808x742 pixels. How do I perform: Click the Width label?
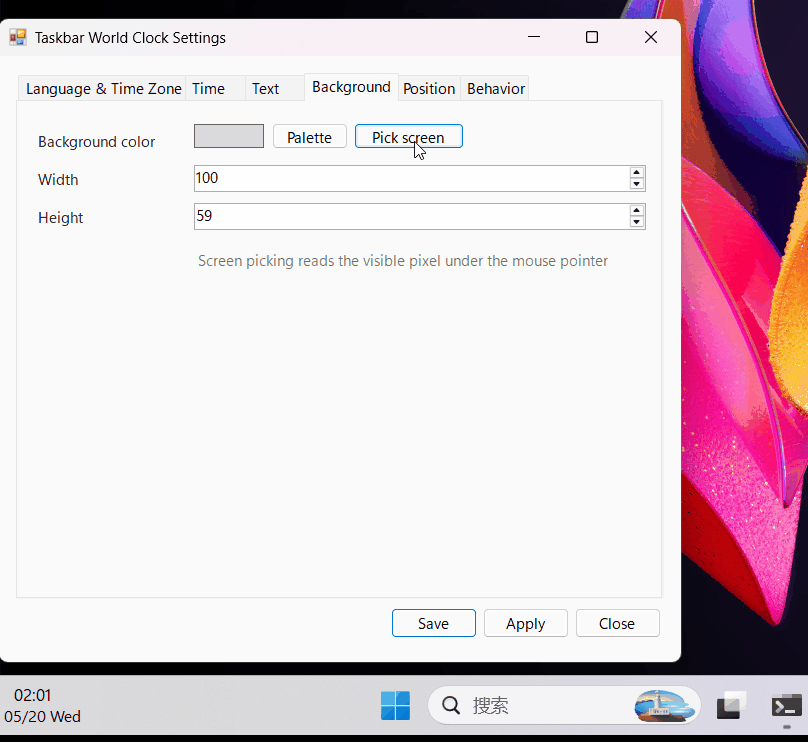click(x=58, y=180)
